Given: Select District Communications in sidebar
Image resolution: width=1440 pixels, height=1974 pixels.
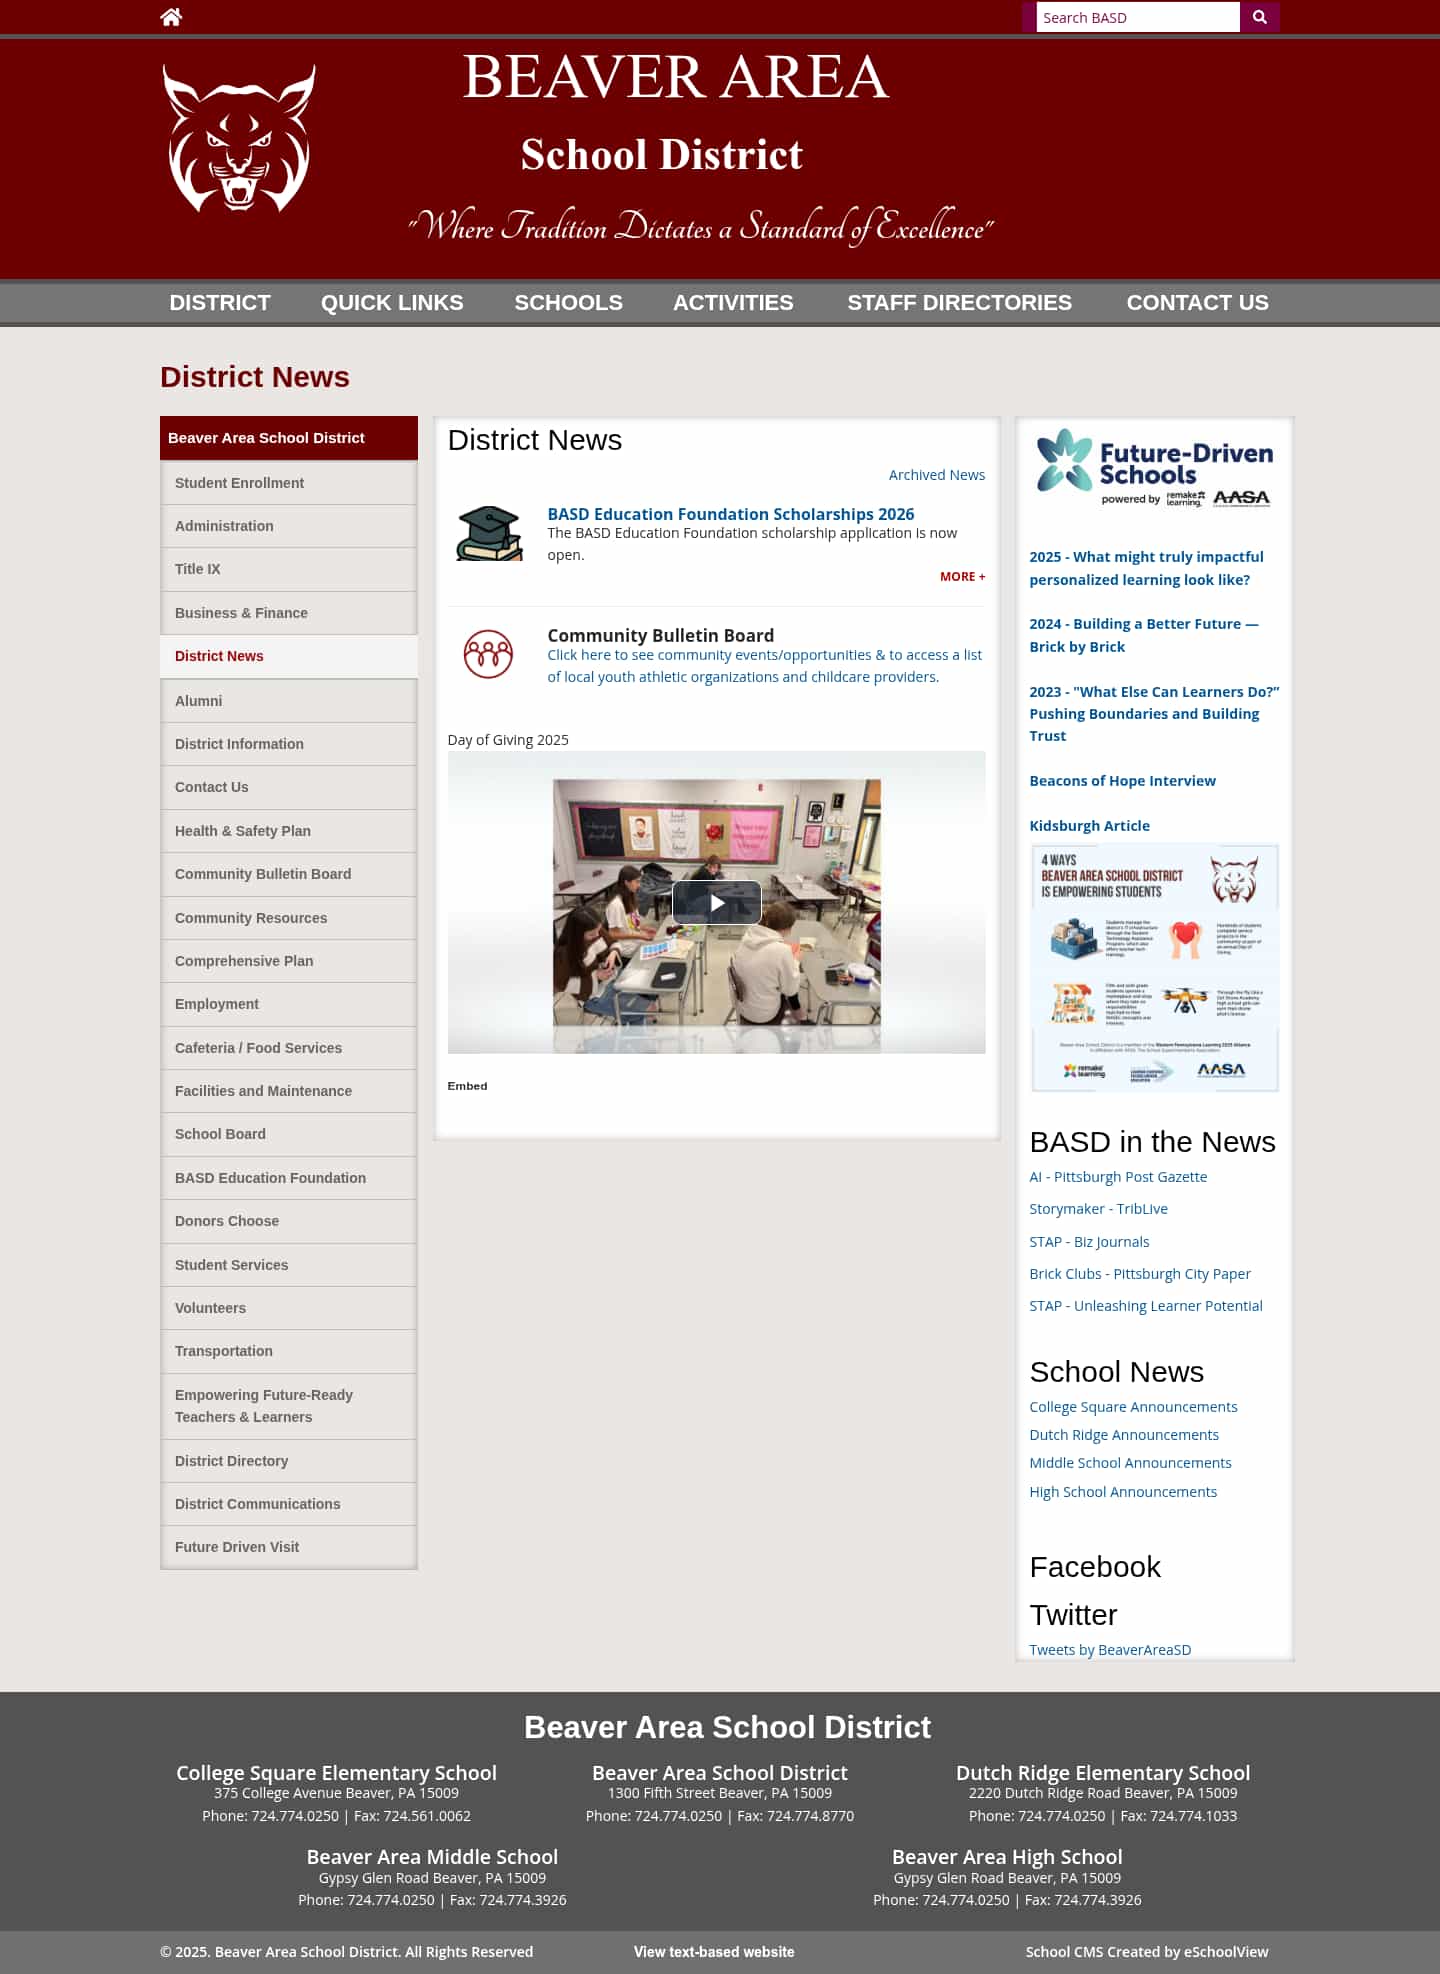Looking at the screenshot, I should tap(289, 1504).
